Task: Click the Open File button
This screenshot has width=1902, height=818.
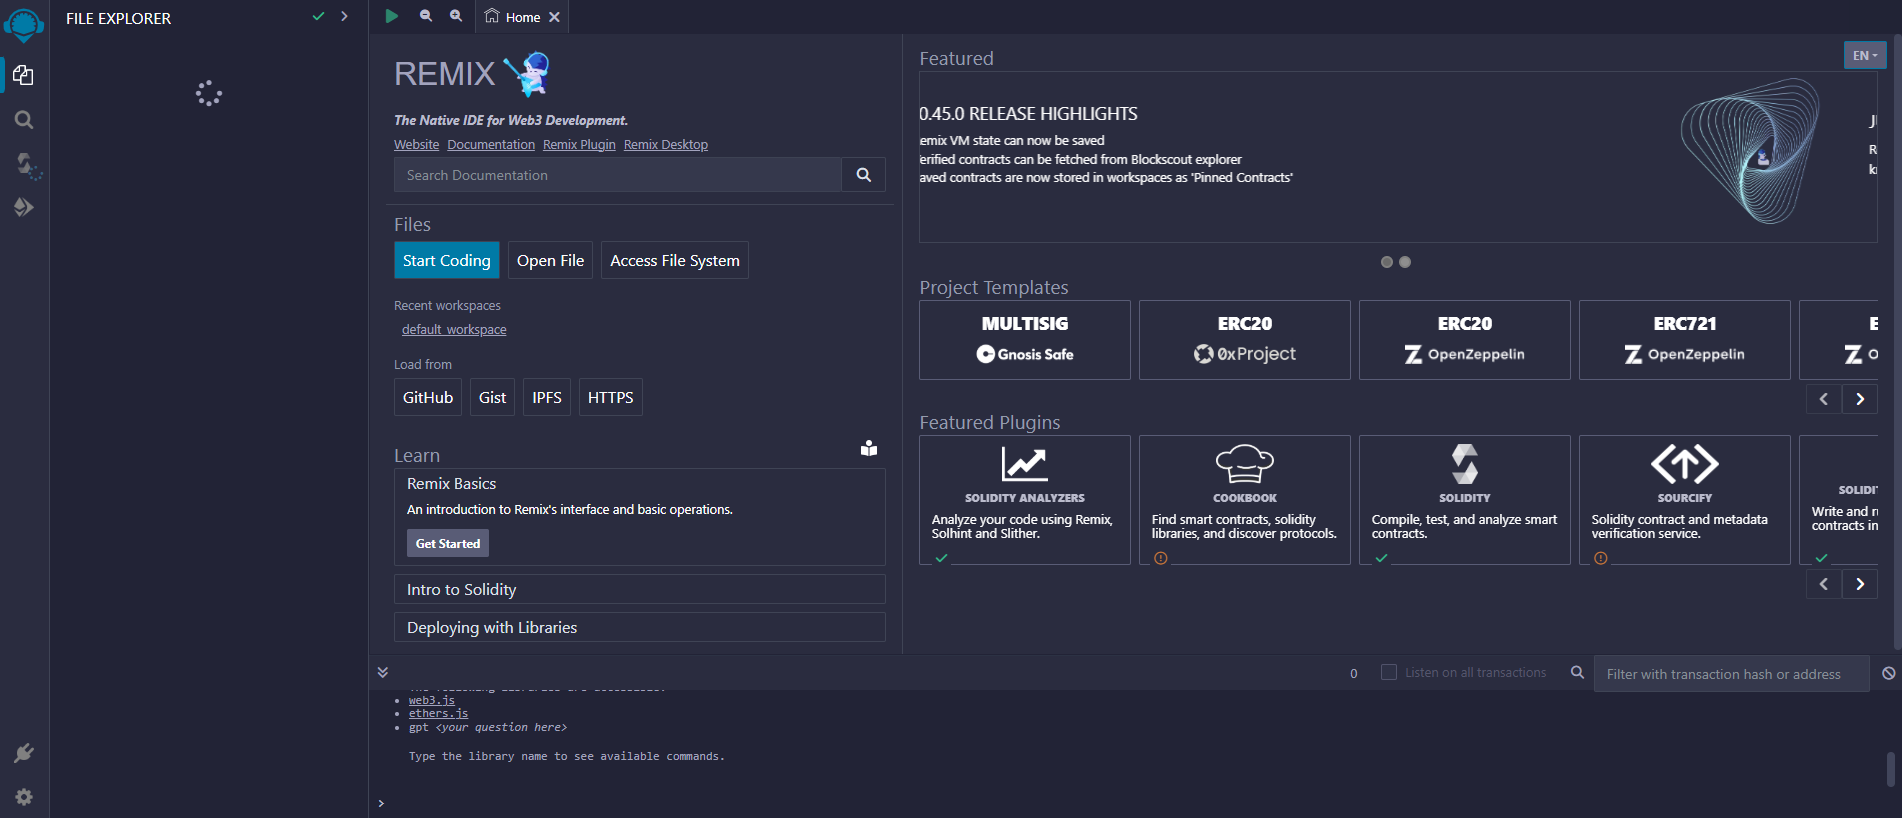Action: click(x=550, y=260)
